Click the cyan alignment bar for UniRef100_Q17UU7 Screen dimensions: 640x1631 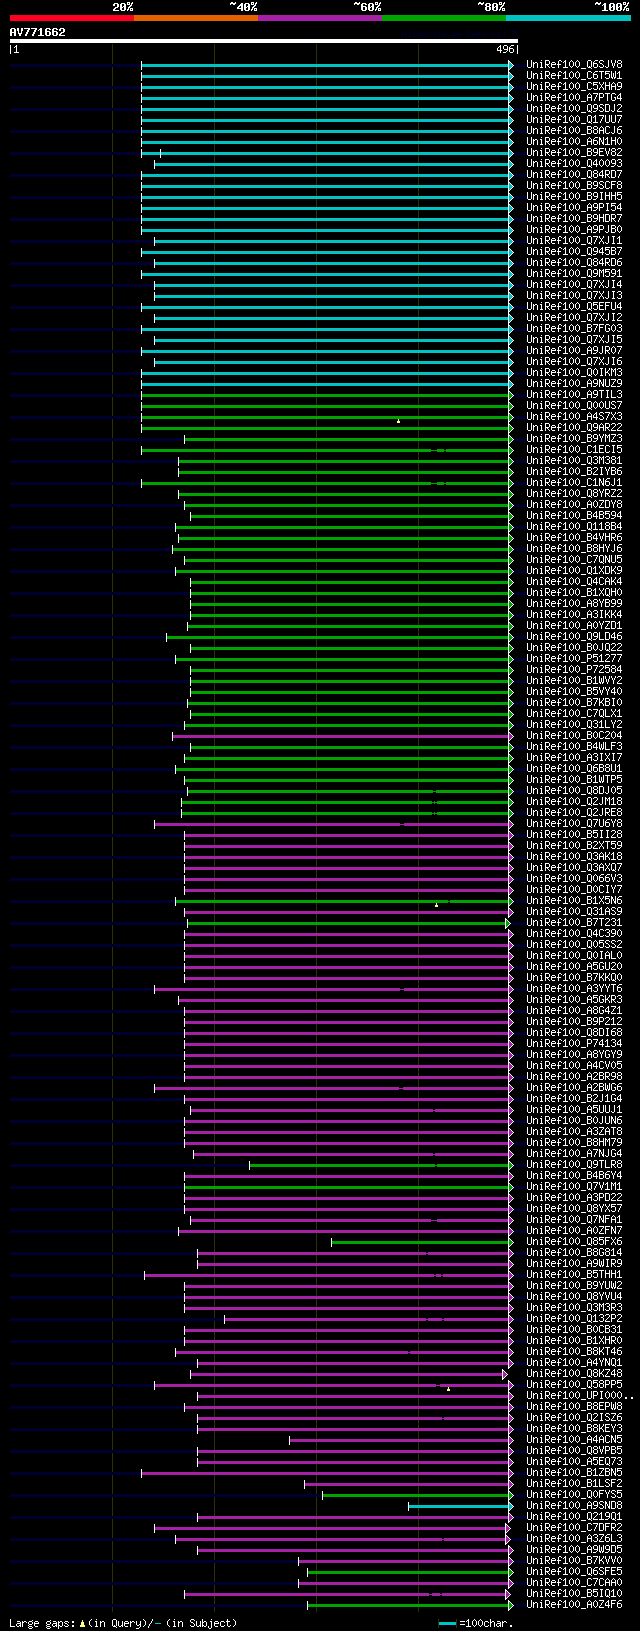[x=327, y=119]
